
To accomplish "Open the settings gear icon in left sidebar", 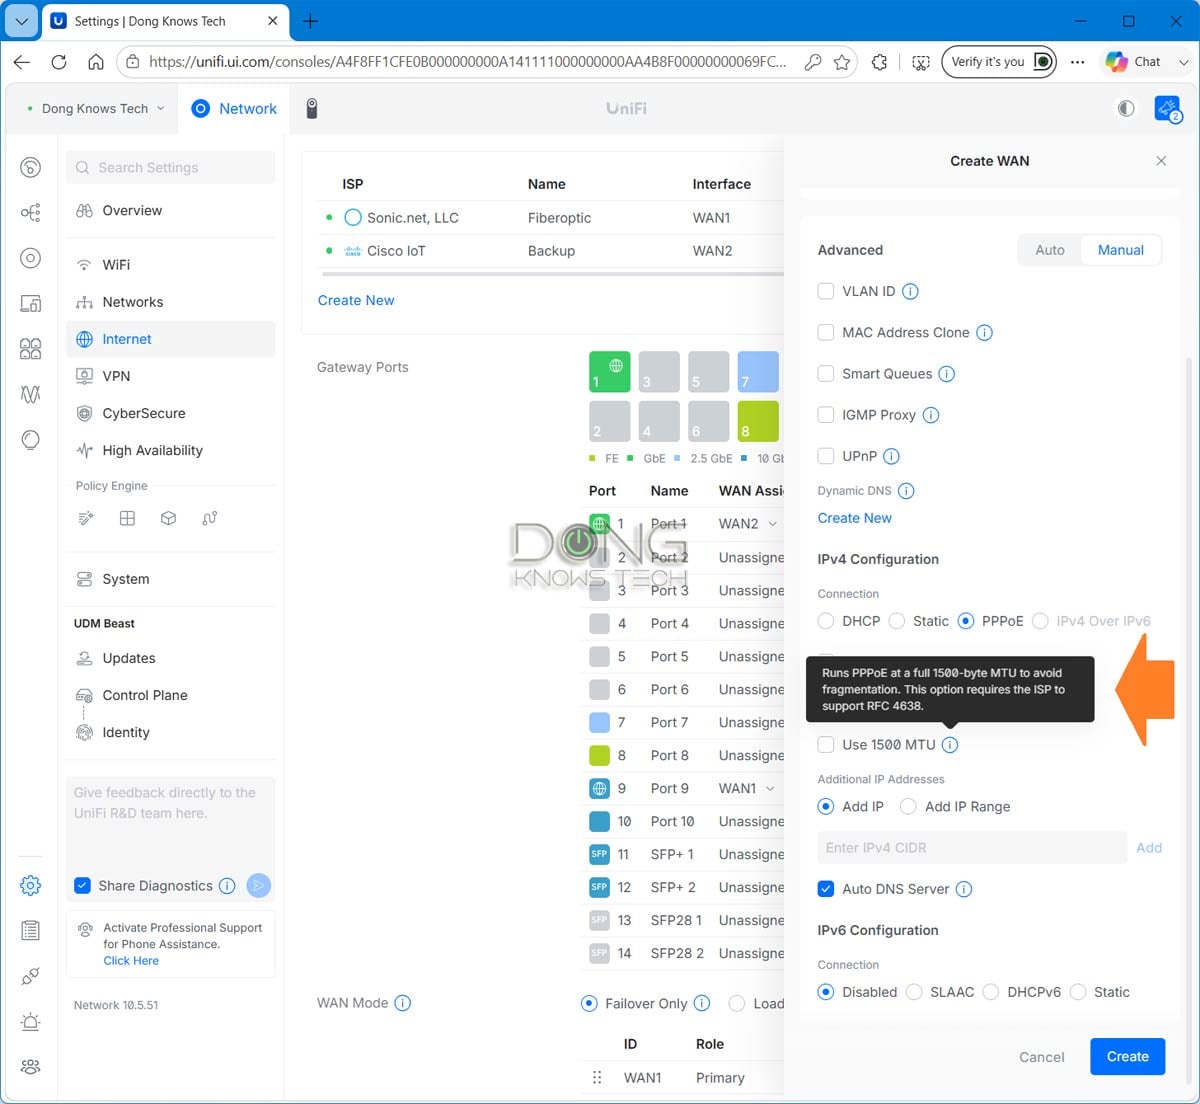I will [31, 885].
